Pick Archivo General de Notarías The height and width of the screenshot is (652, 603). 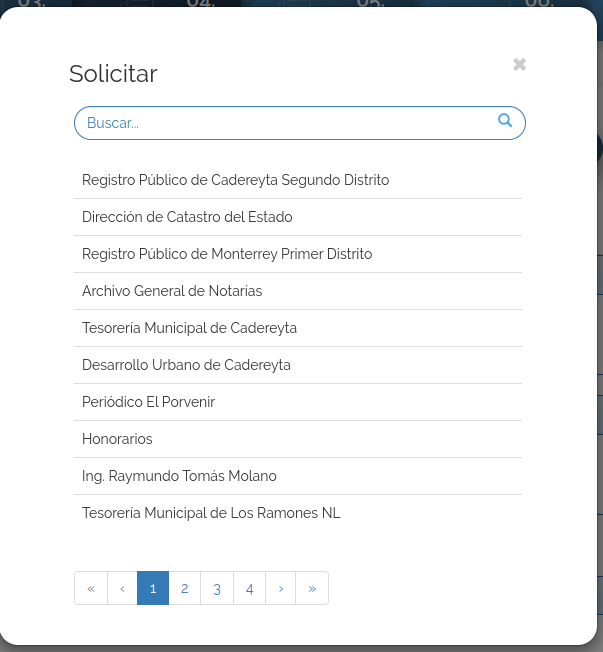point(172,291)
